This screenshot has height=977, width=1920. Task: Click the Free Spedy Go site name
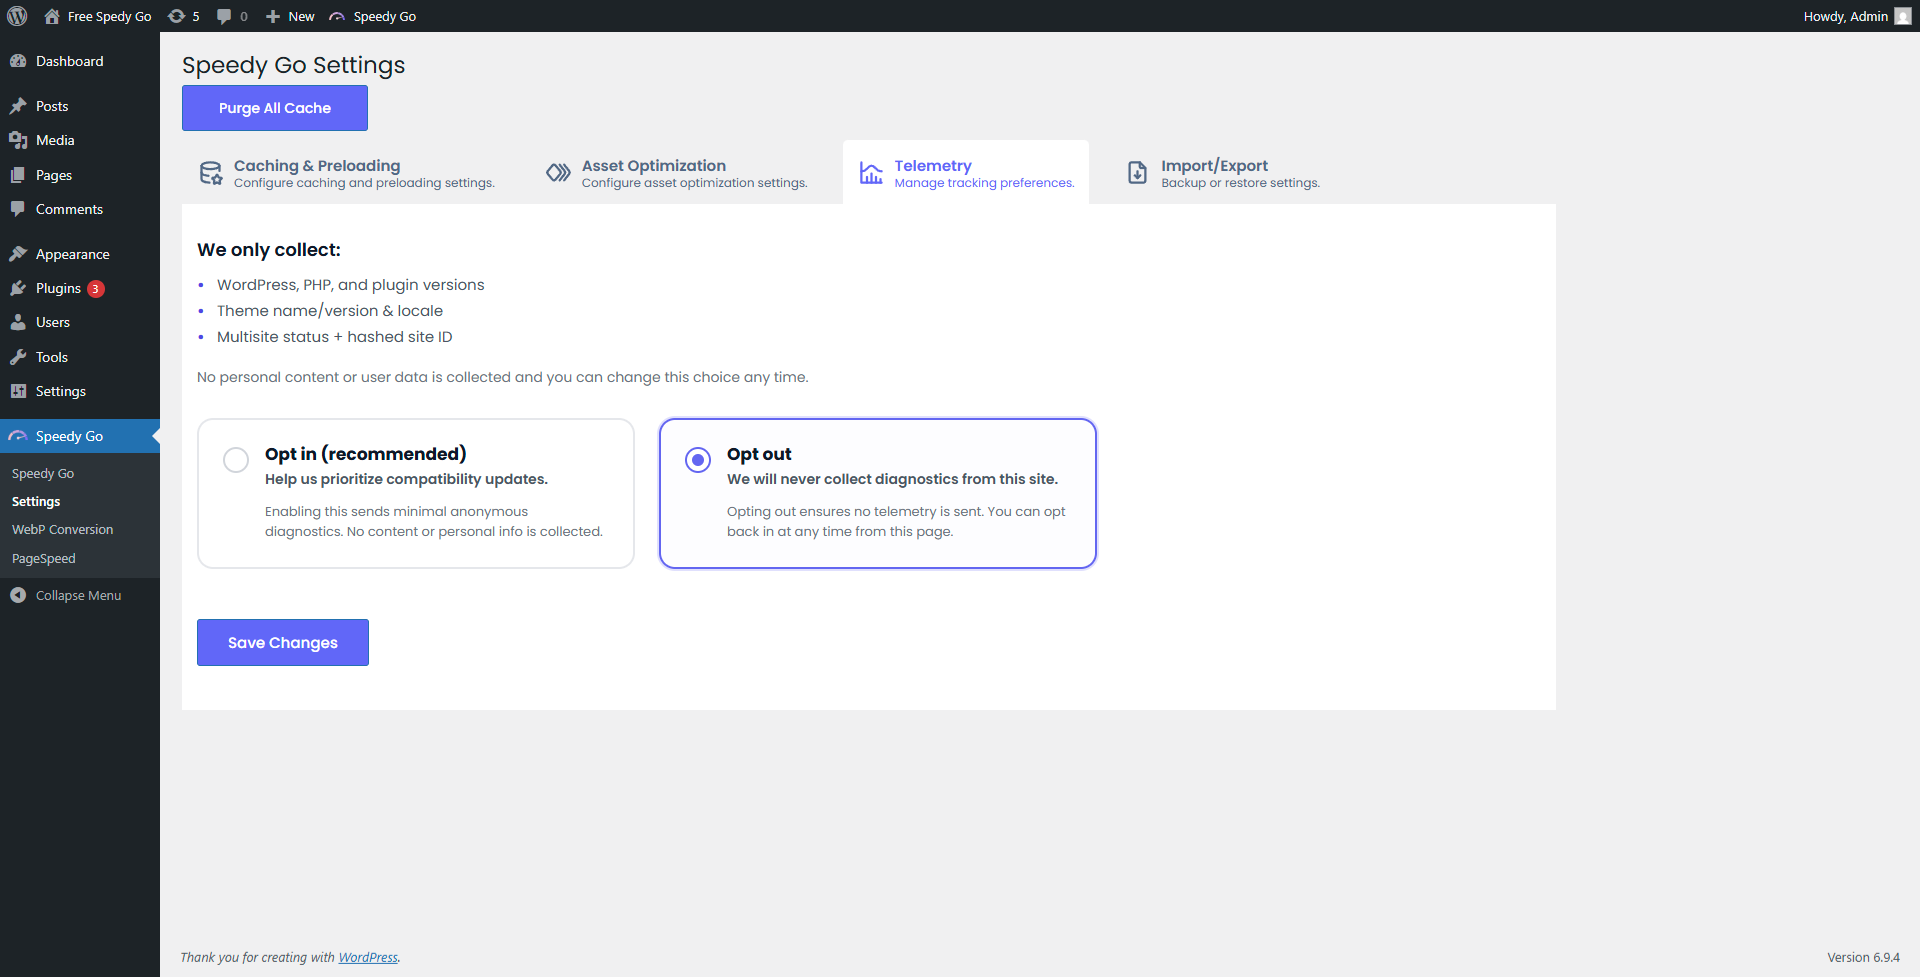tap(110, 16)
